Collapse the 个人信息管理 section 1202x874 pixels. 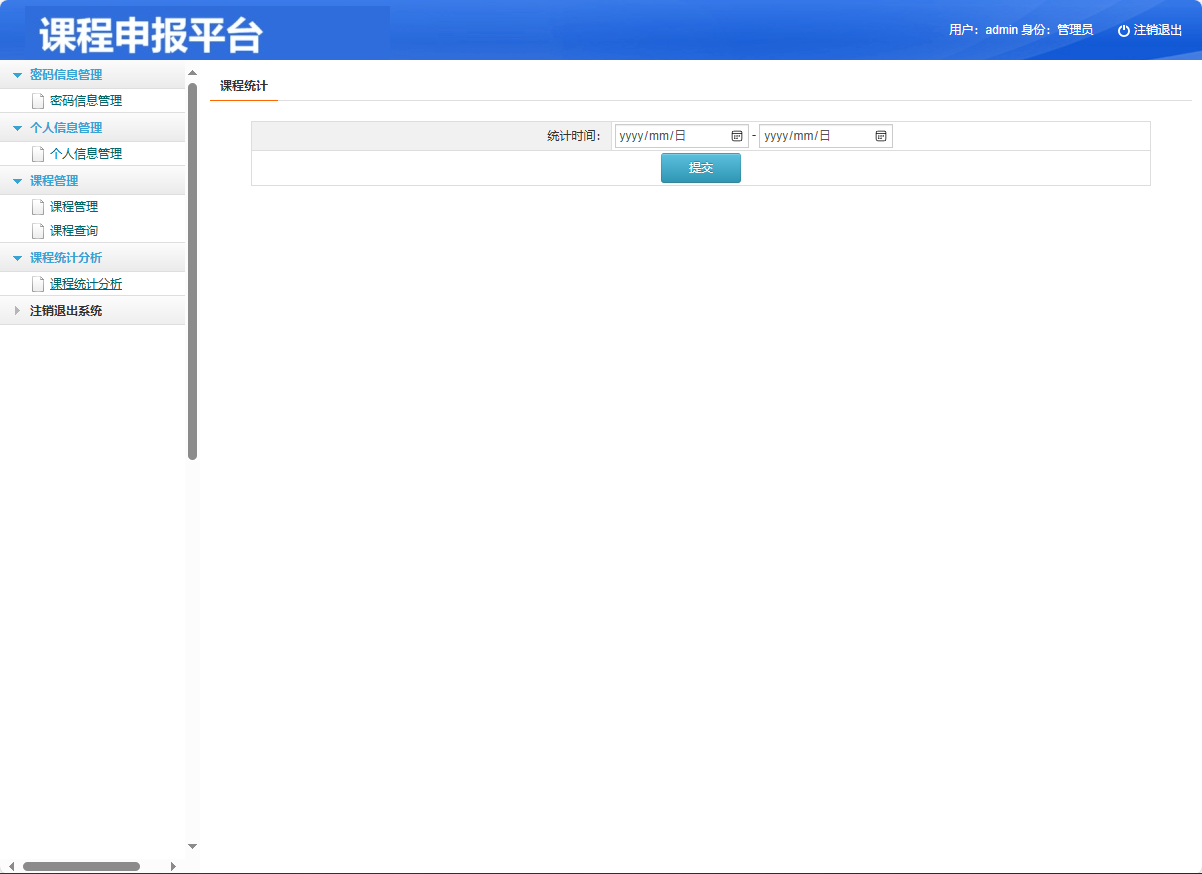tap(17, 127)
